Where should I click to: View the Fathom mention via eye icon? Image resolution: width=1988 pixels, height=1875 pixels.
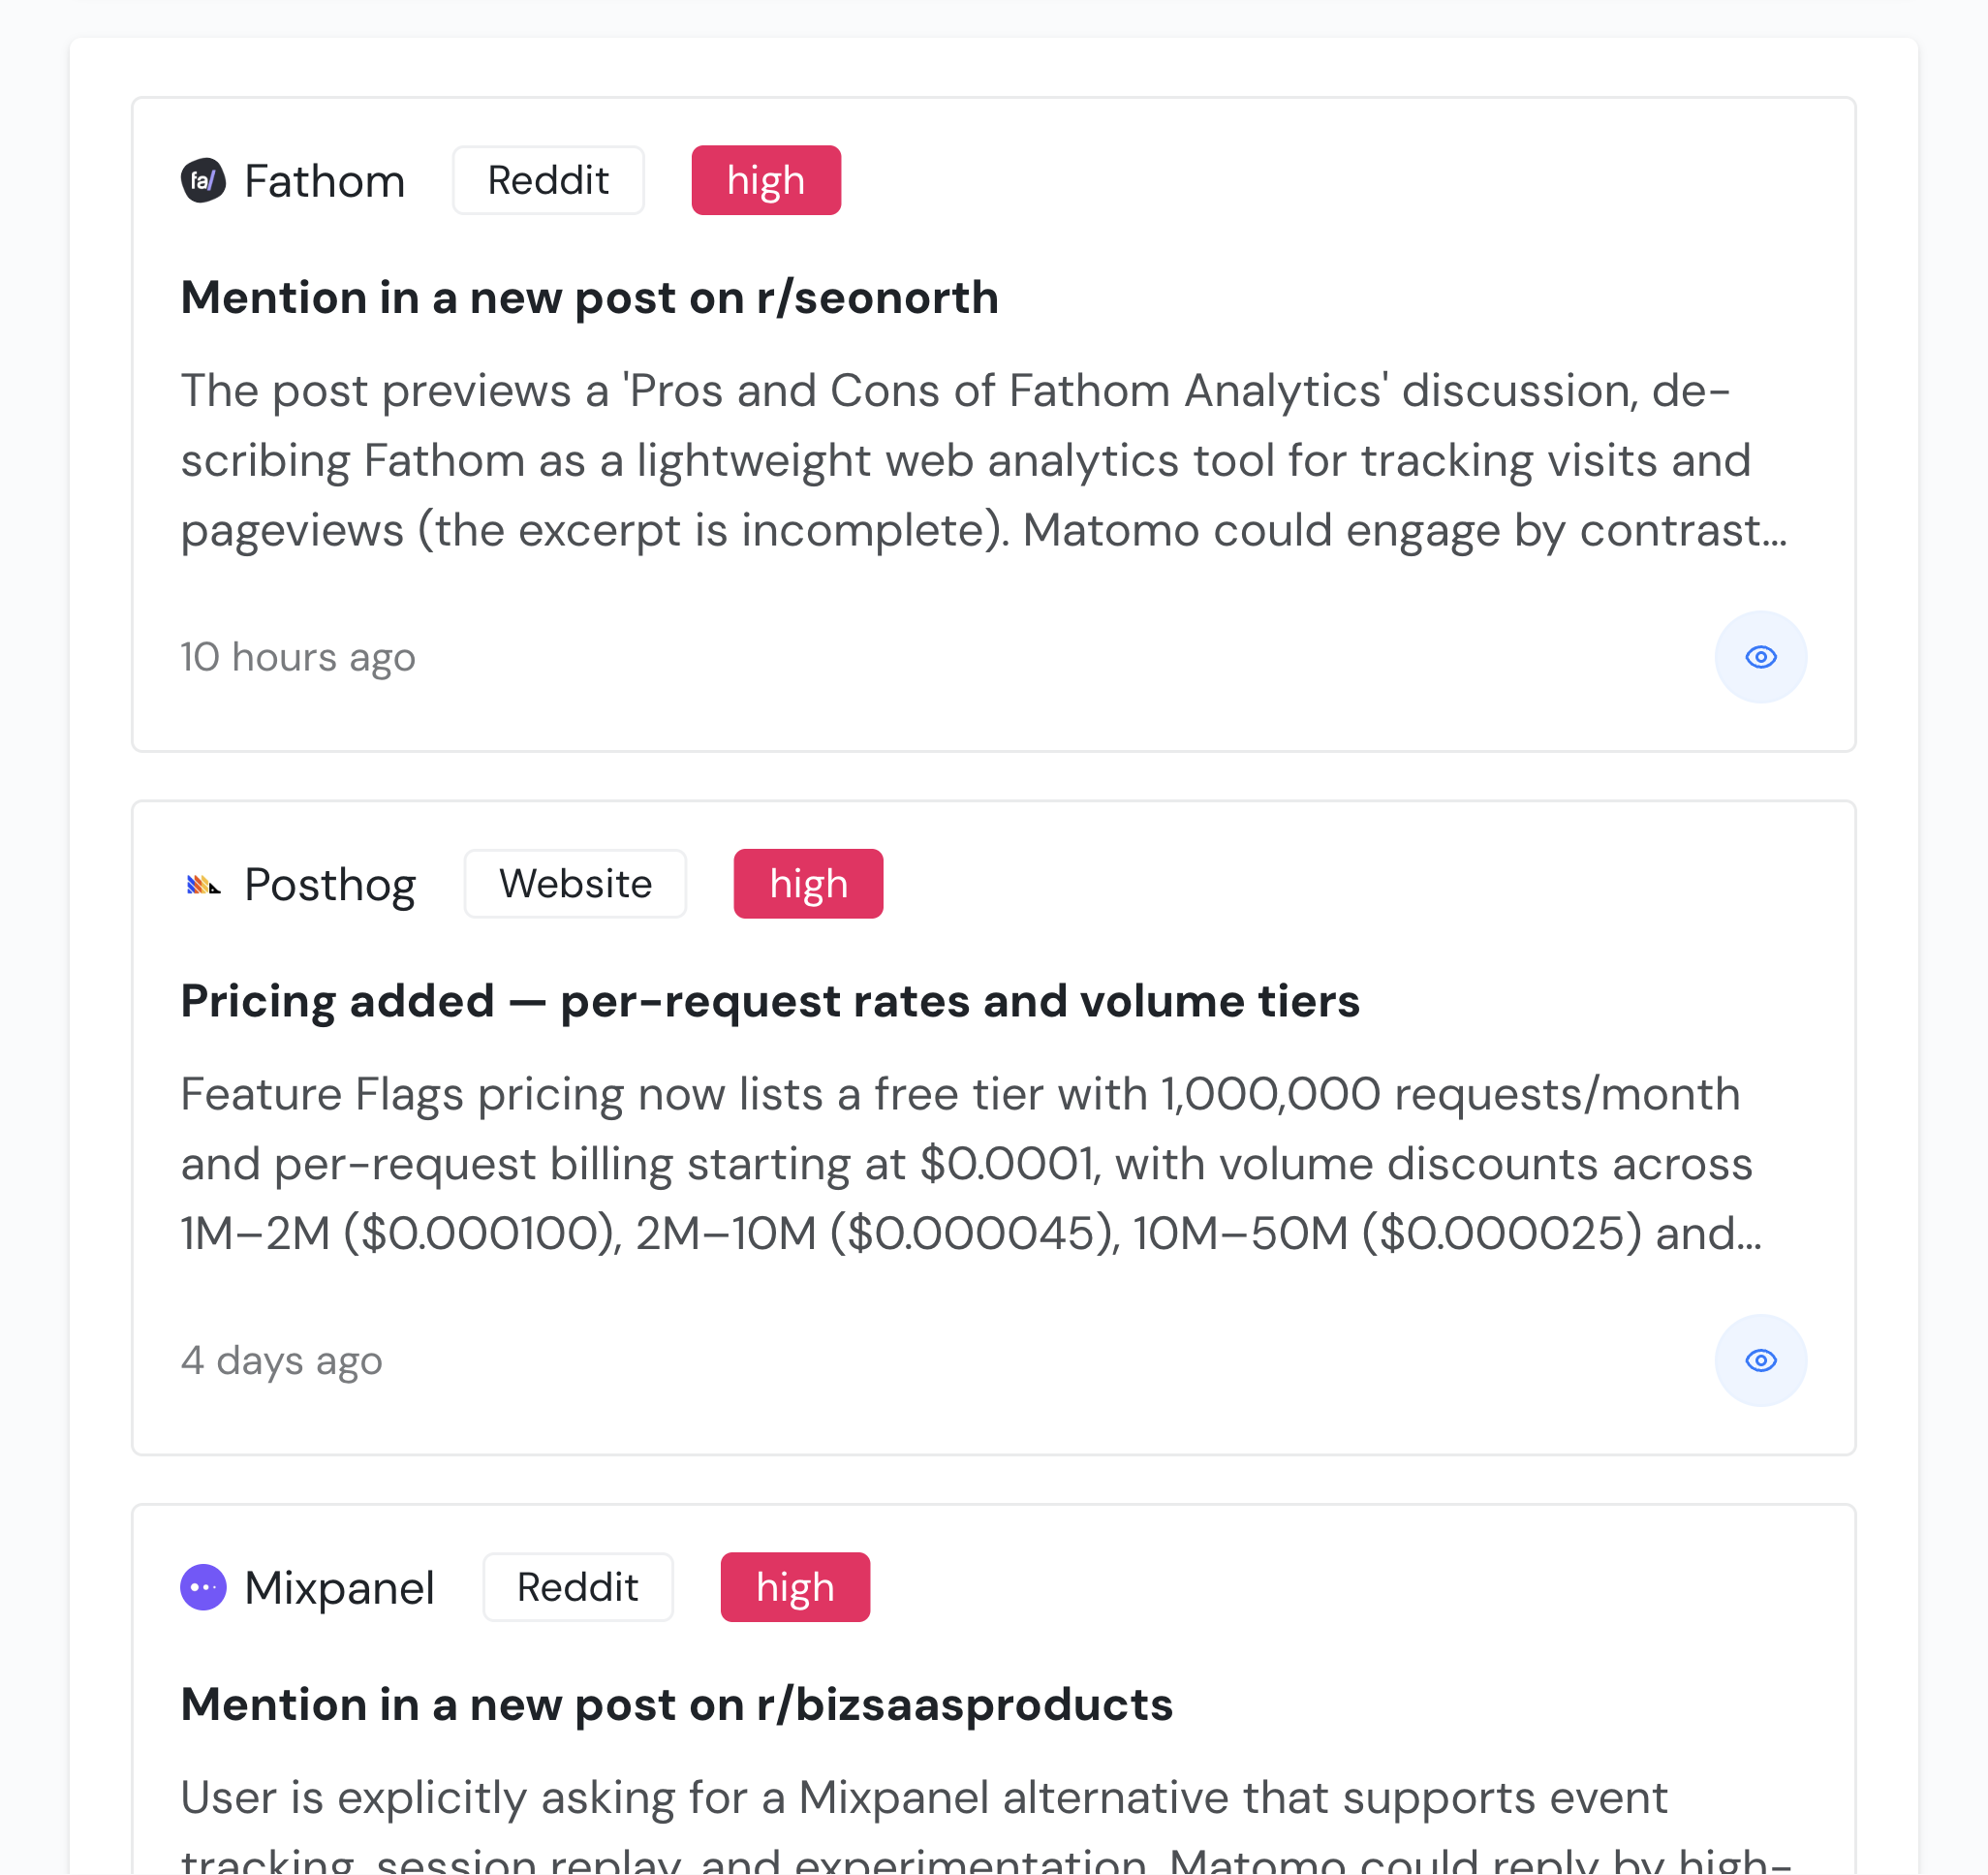pyautogui.click(x=1760, y=657)
